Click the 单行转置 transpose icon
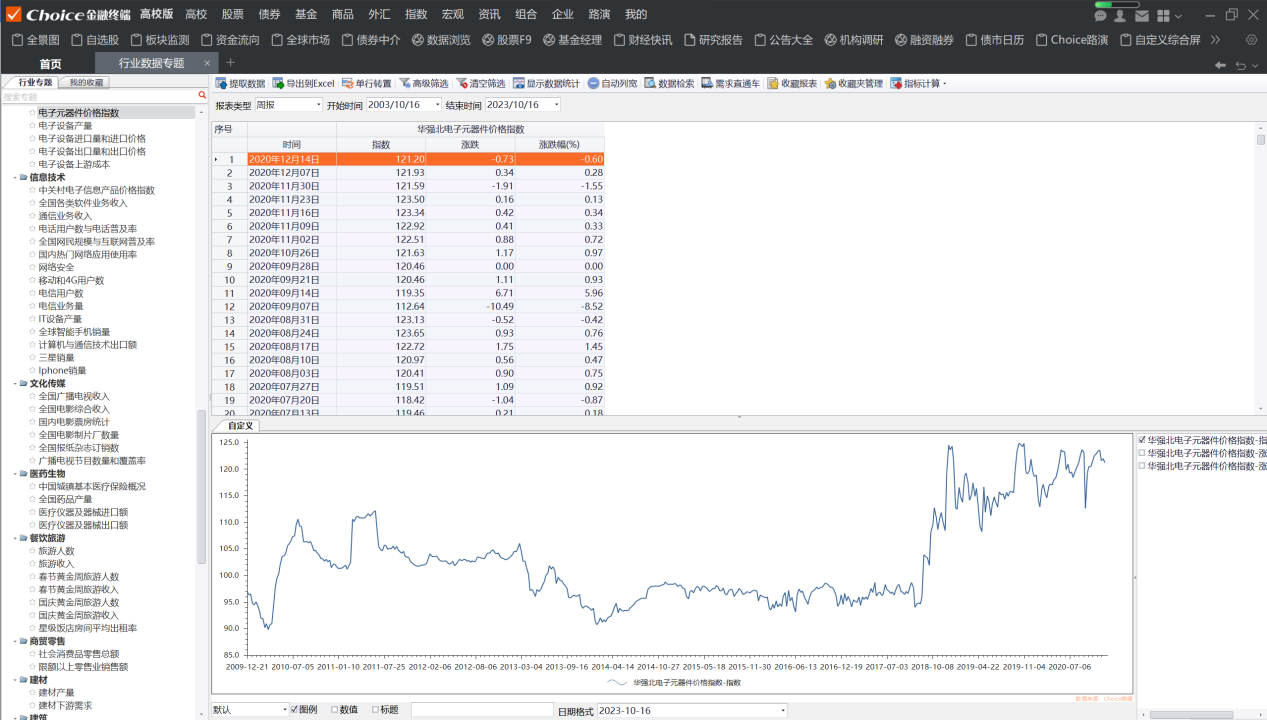This screenshot has width=1267, height=720. click(x=348, y=84)
